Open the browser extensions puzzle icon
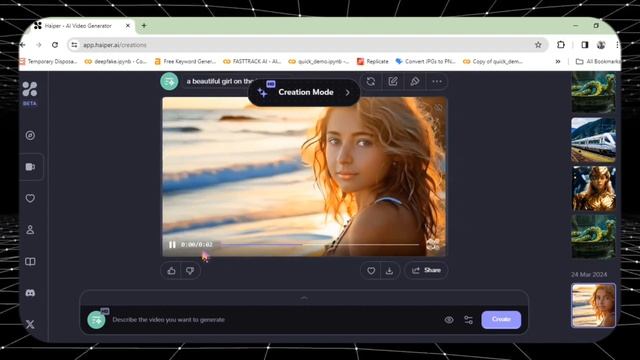 (x=561, y=45)
